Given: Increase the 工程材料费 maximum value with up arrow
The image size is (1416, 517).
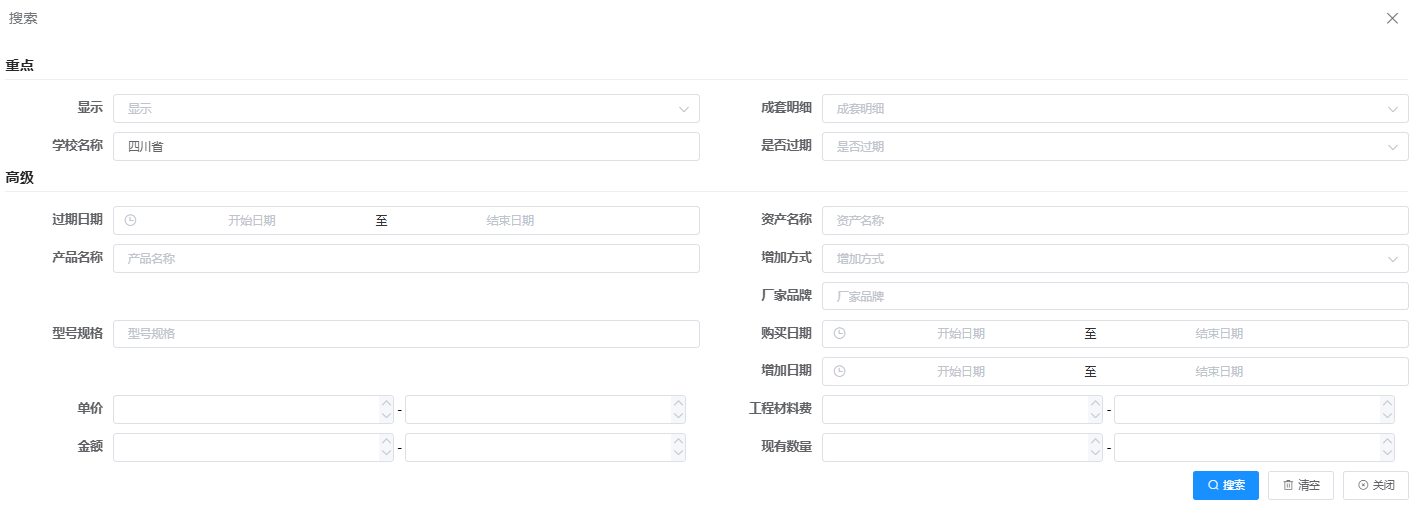Looking at the screenshot, I should [x=1387, y=403].
